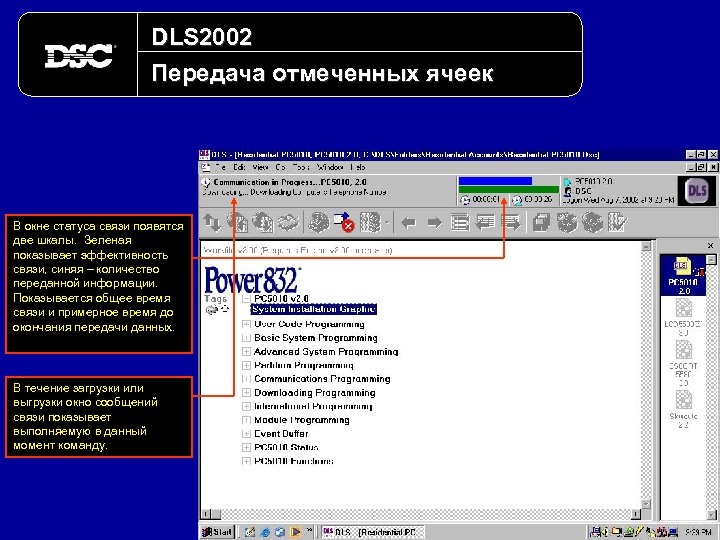Click the green communication efficiency bar
Viewport: 720px width, 540px height.
click(508, 189)
